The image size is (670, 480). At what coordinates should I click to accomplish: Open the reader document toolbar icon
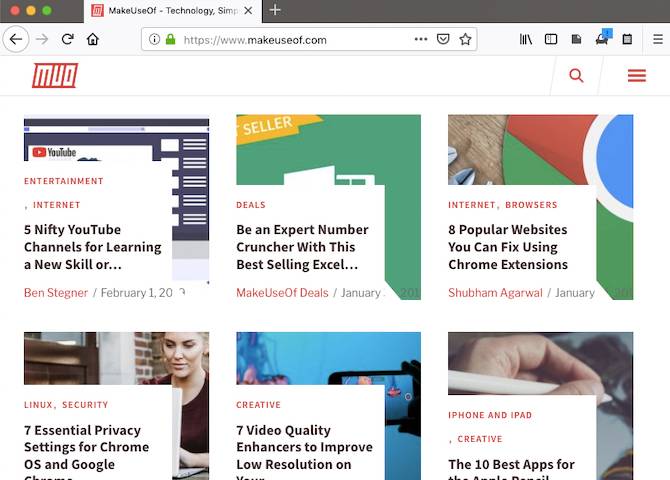576,39
